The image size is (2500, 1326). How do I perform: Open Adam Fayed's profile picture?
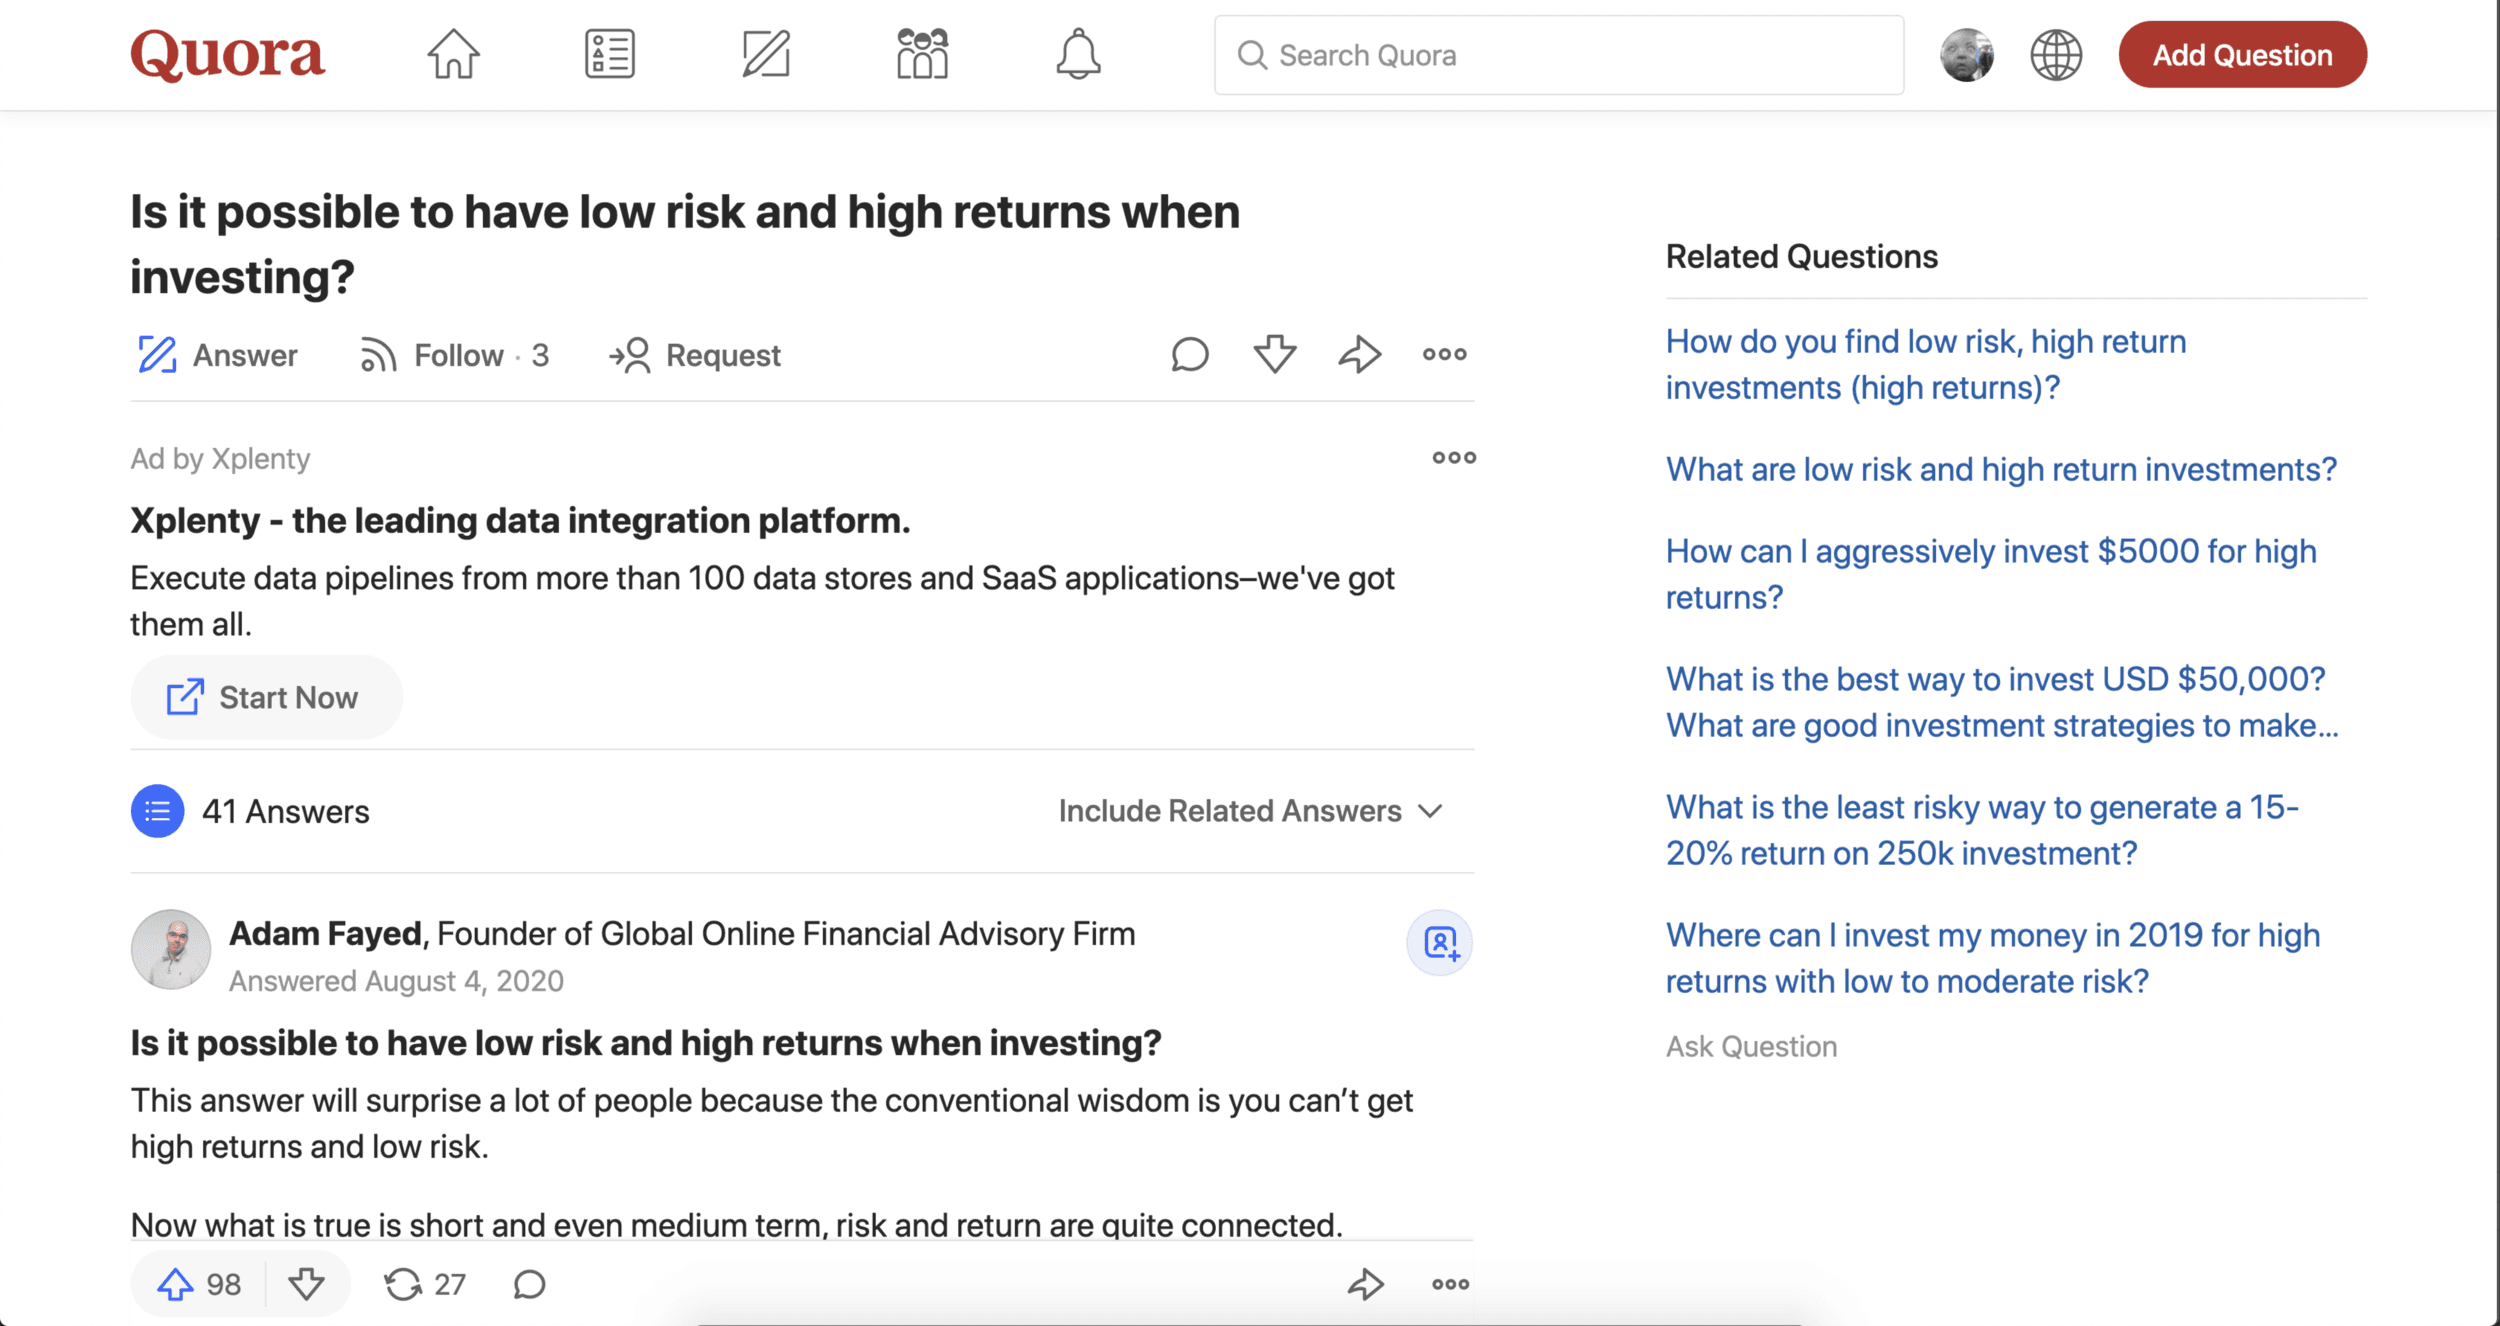171,950
